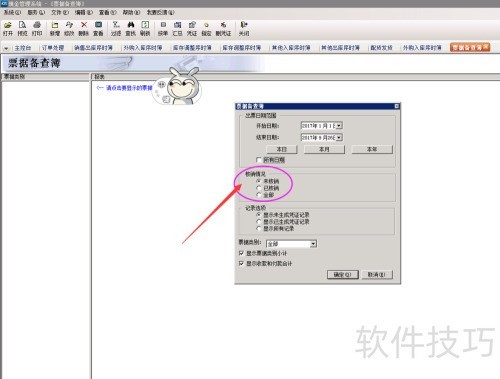Click the 新增 (new) toolbar icon
The width and height of the screenshot is (500, 379).
(x=55, y=25)
